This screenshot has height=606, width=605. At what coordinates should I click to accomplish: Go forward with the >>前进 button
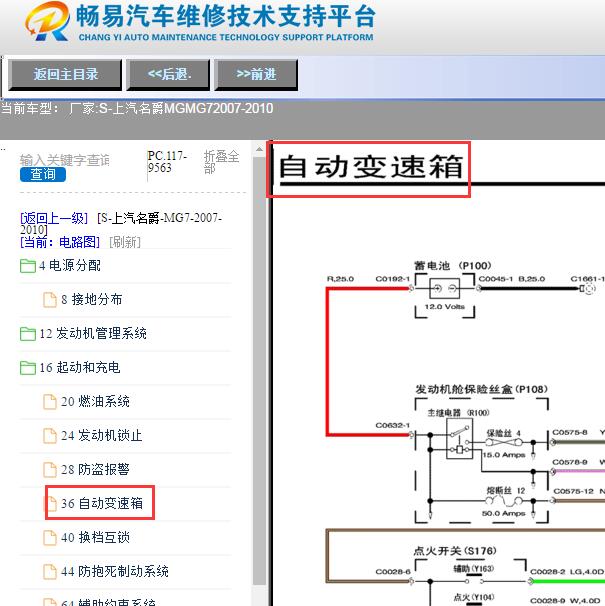pos(256,75)
